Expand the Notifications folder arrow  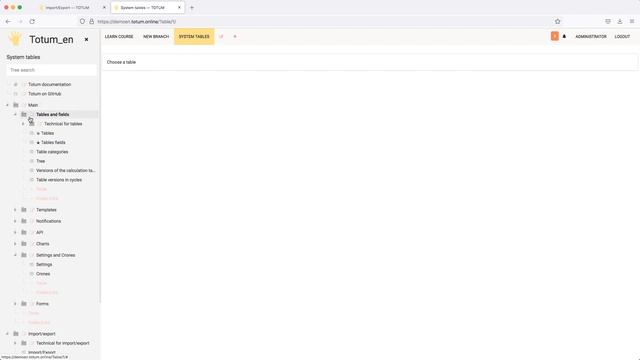(x=15, y=221)
